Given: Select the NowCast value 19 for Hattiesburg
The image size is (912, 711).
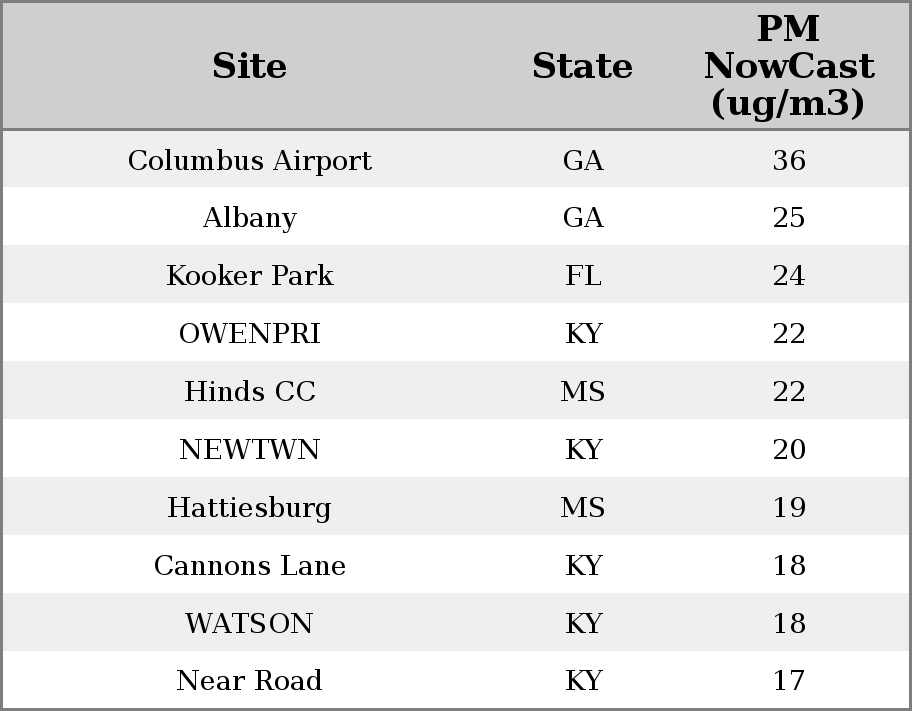Looking at the screenshot, I should tap(788, 508).
